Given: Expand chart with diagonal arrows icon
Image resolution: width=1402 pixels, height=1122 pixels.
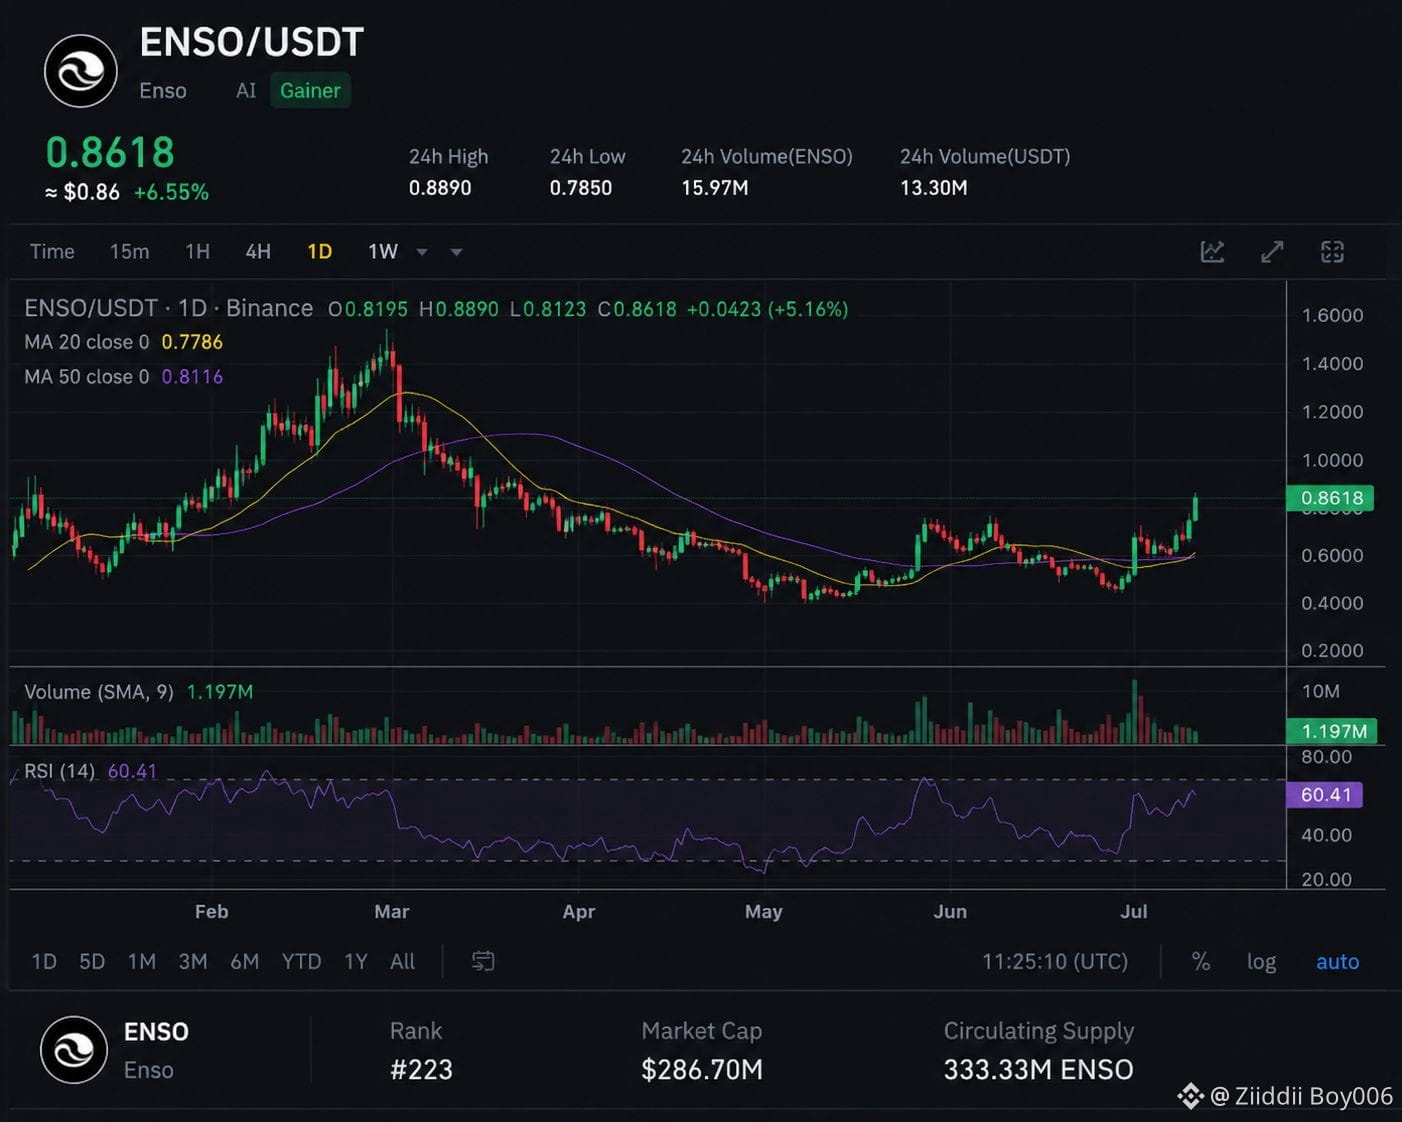Looking at the screenshot, I should [1272, 252].
